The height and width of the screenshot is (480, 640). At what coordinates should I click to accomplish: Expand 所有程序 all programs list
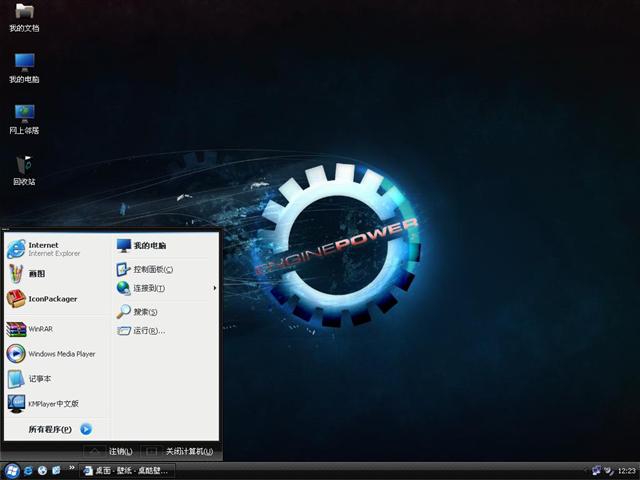click(x=60, y=429)
